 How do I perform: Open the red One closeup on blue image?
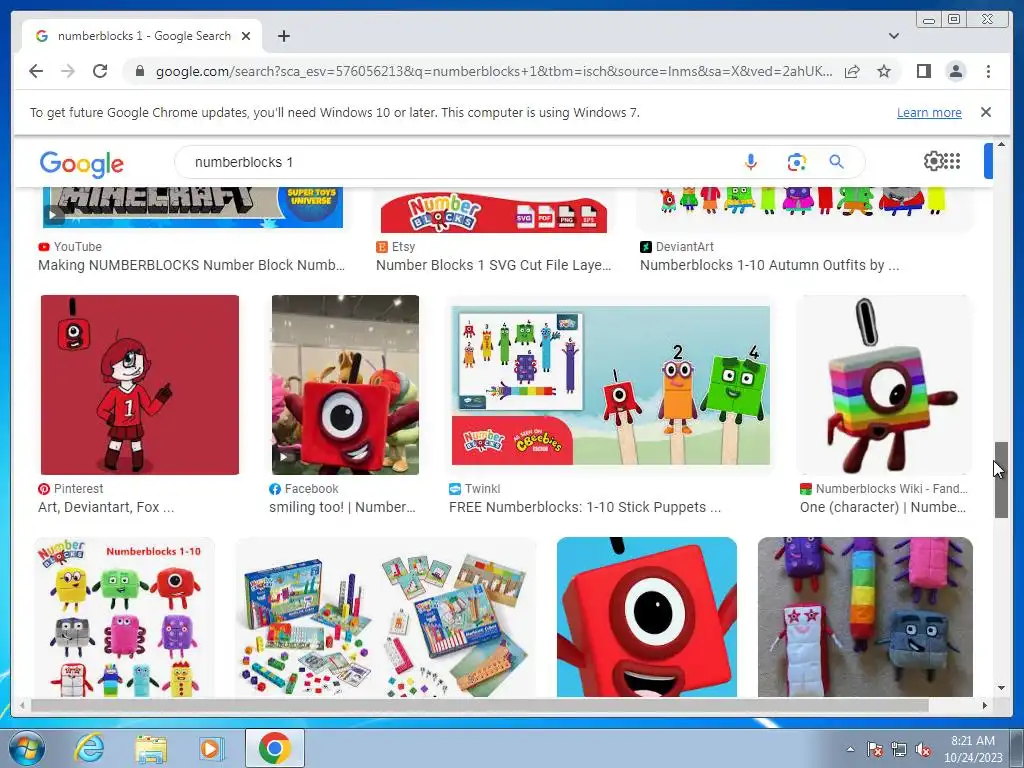point(647,616)
